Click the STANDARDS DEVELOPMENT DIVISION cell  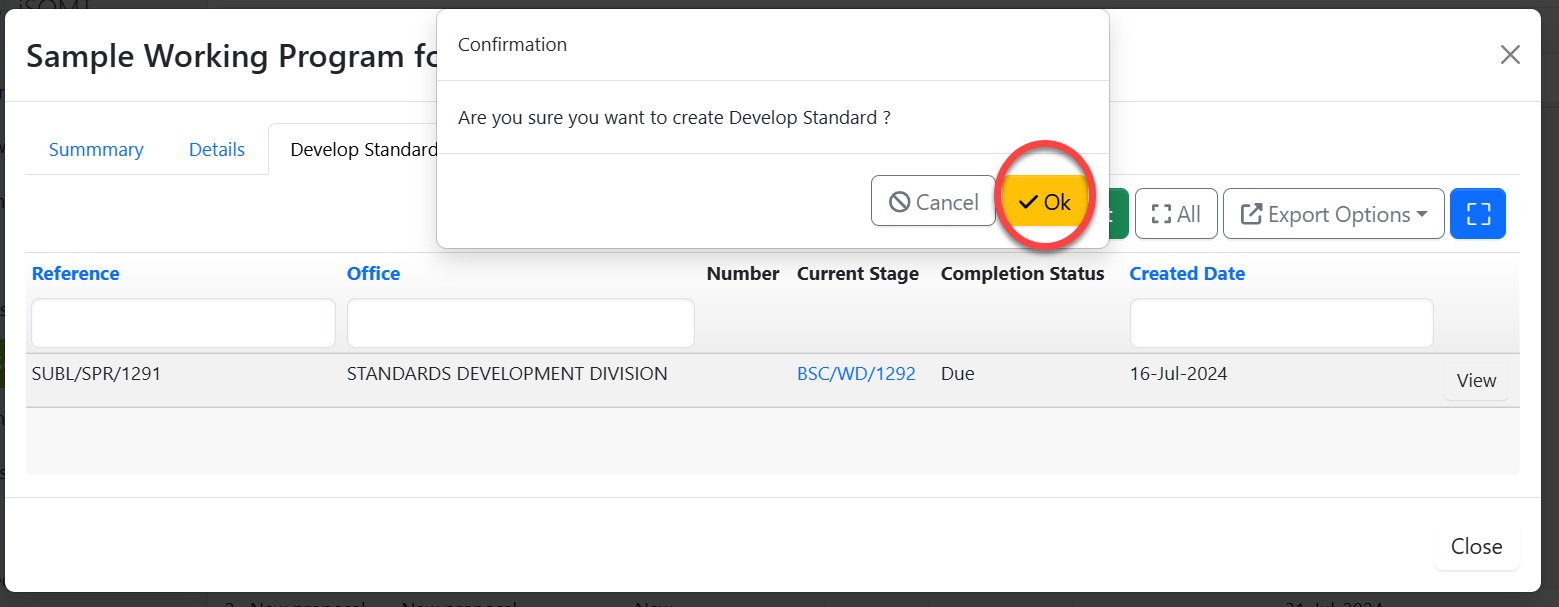tap(507, 374)
